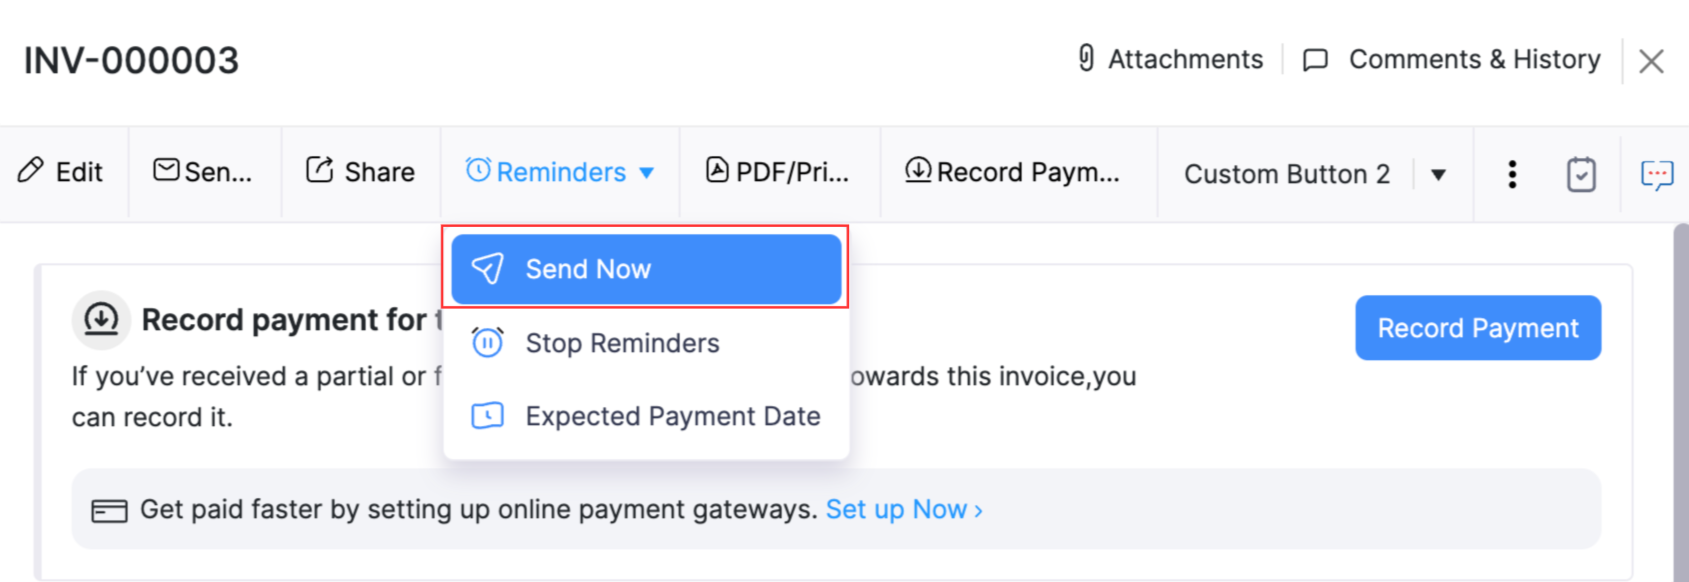The image size is (1689, 582).
Task: Open the three-dot more options menu
Action: [x=1511, y=173]
